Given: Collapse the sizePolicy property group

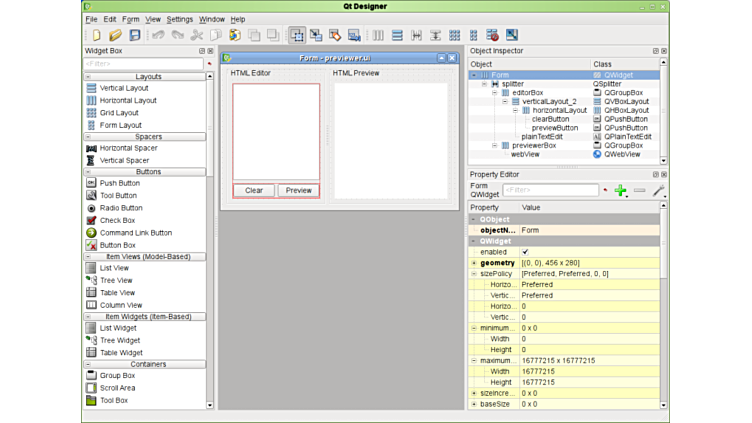Looking at the screenshot, I should click(475, 273).
